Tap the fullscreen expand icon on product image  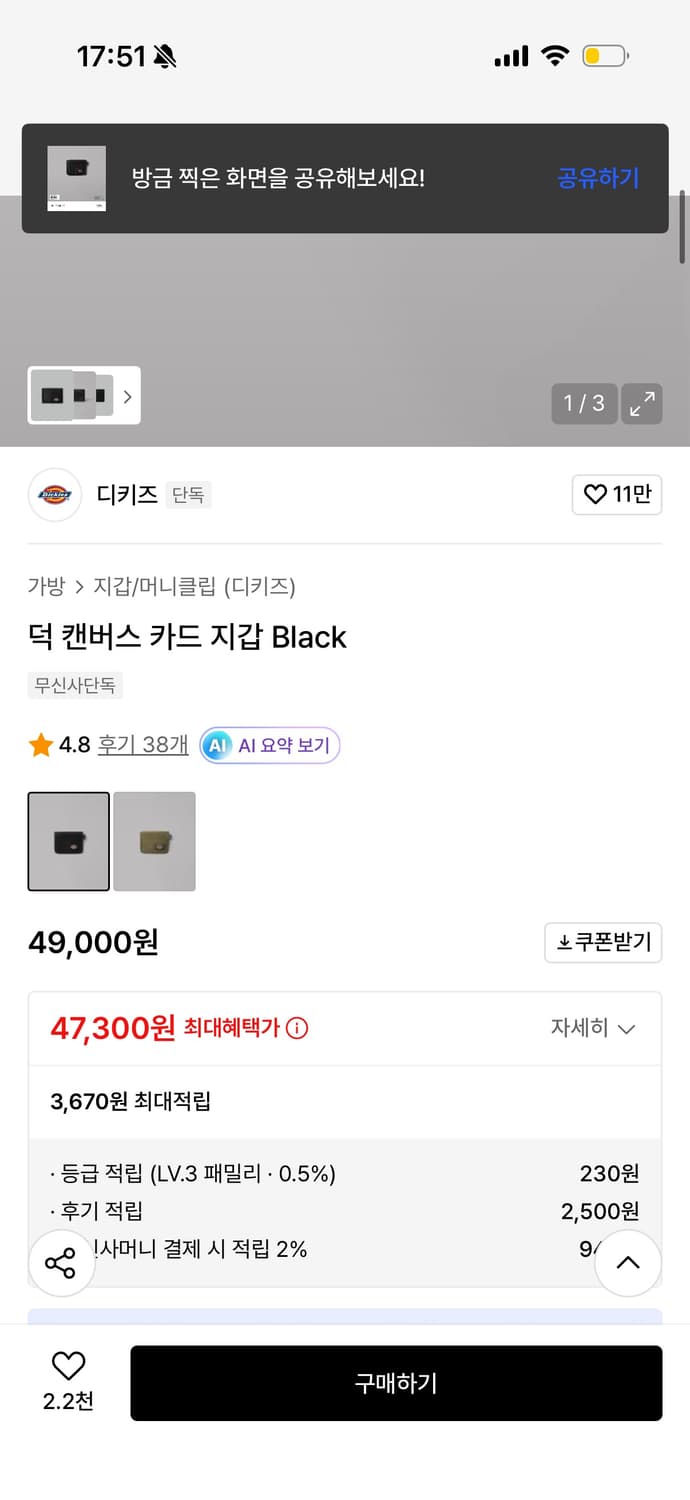tap(642, 404)
